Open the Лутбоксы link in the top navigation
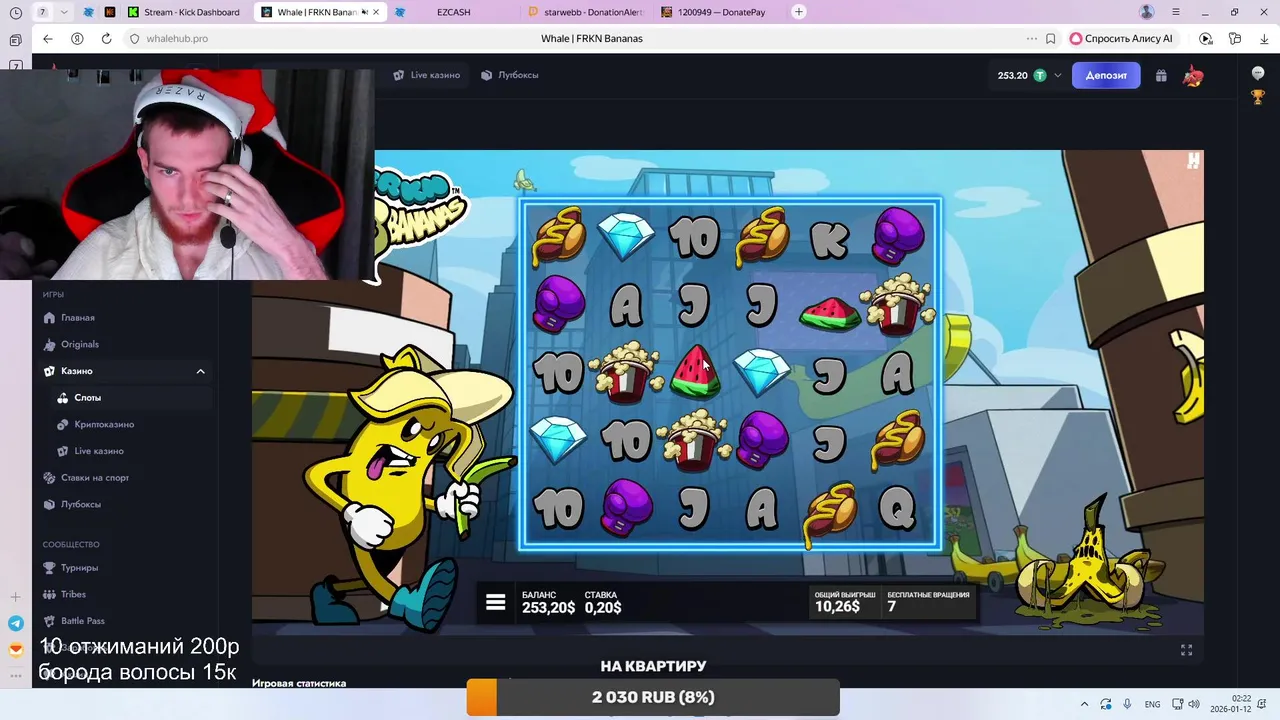 coord(510,75)
